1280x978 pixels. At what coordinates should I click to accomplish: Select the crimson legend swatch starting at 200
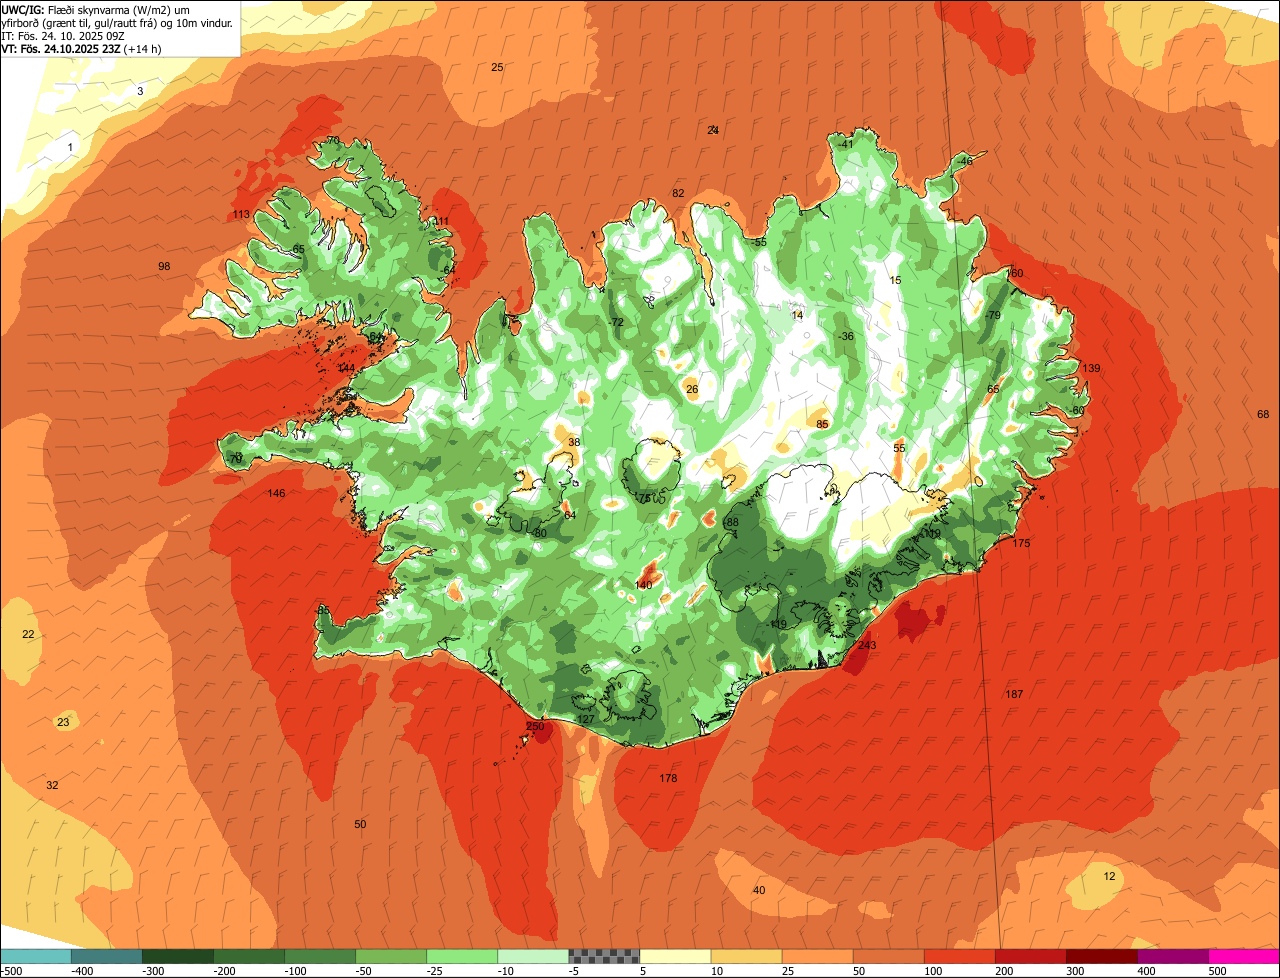(1031, 956)
